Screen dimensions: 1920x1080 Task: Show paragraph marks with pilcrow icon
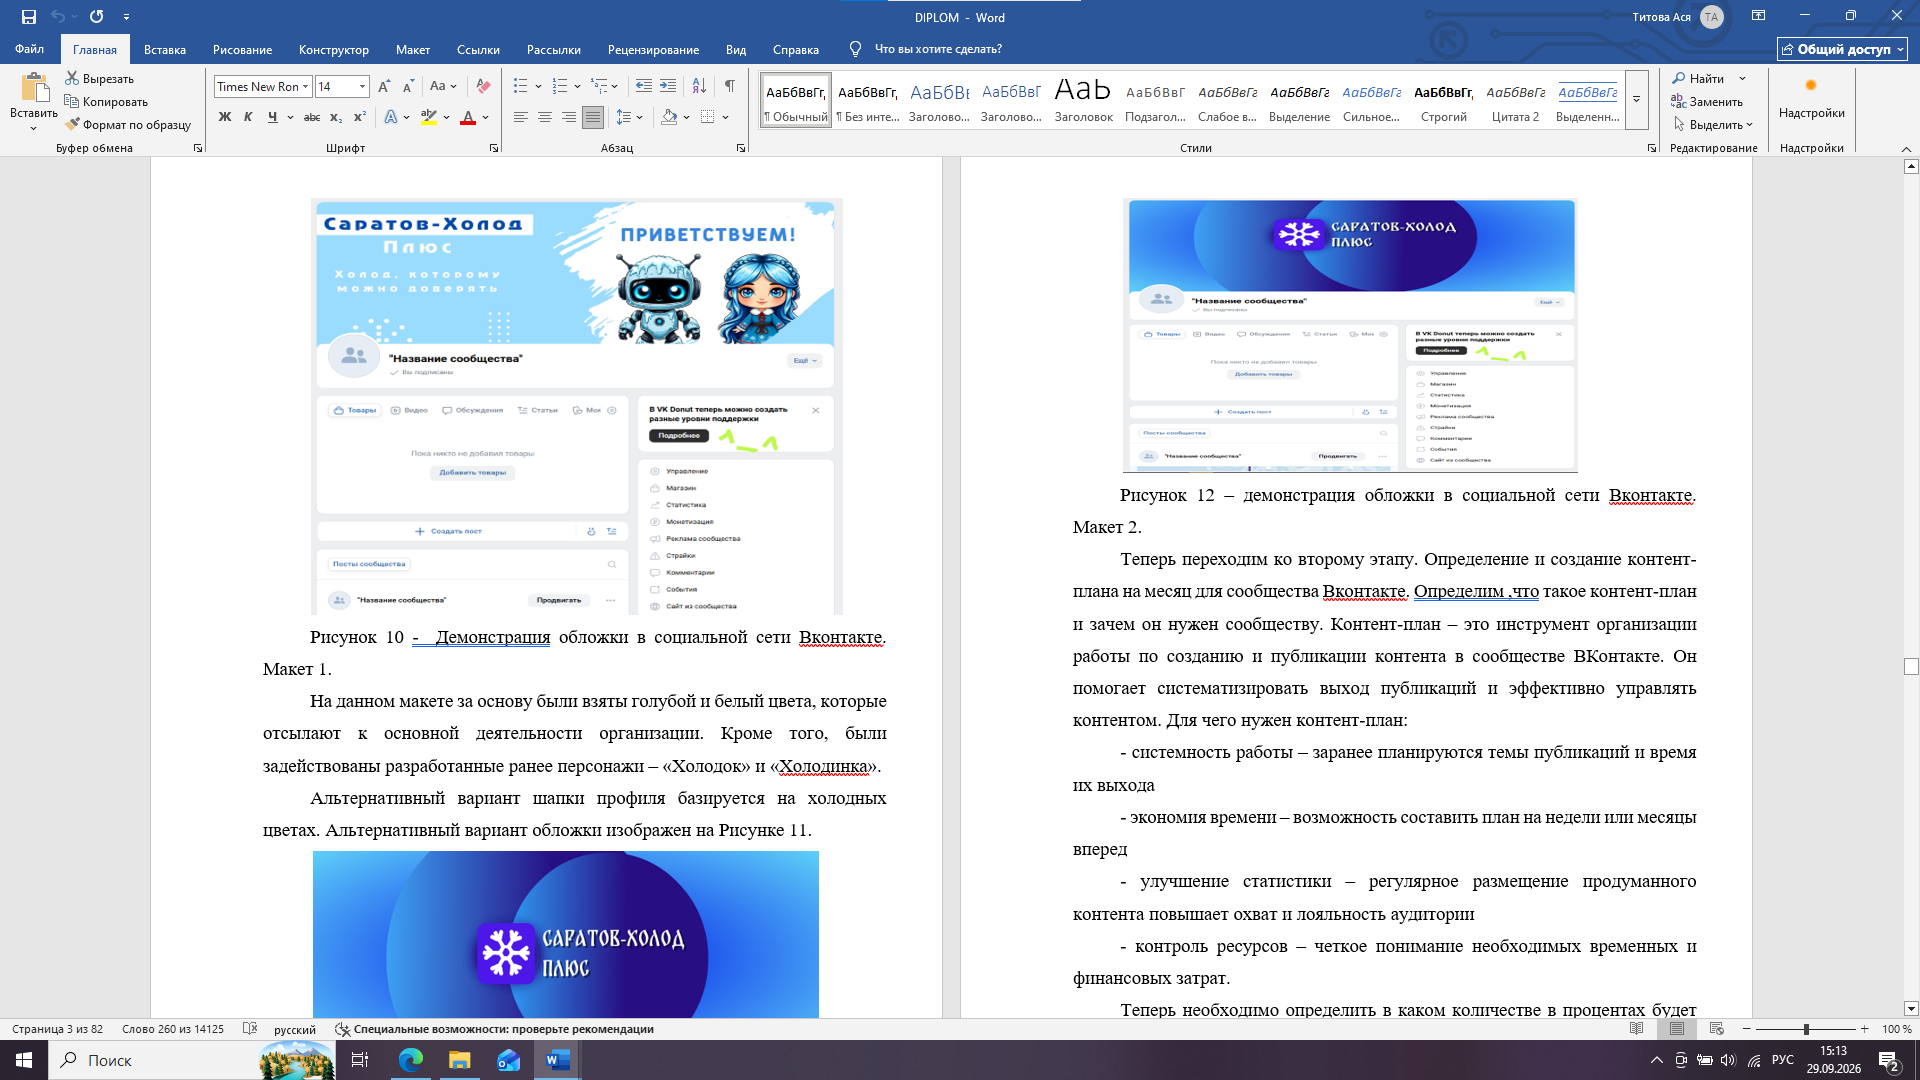coord(730,86)
